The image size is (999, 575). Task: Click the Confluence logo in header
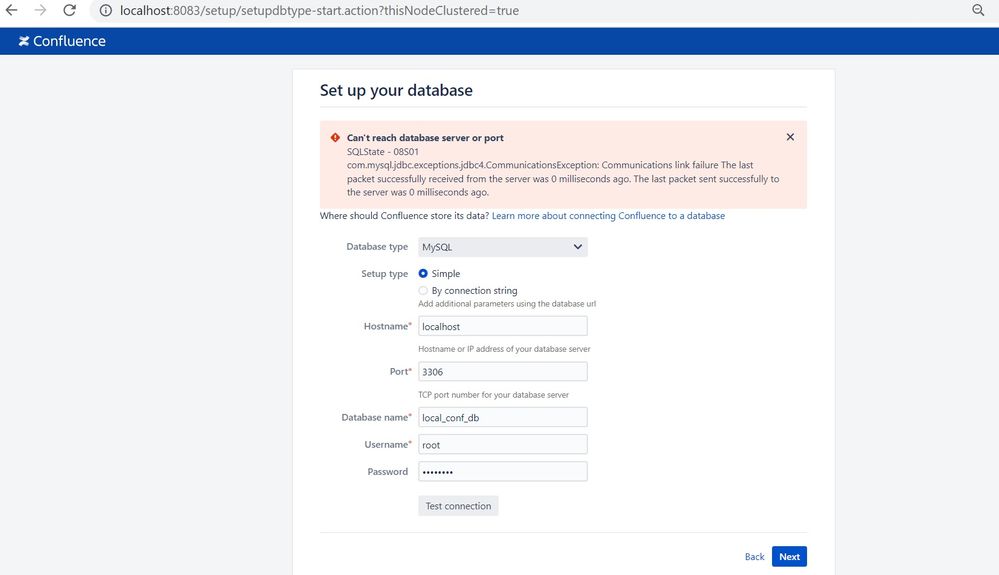pos(62,41)
